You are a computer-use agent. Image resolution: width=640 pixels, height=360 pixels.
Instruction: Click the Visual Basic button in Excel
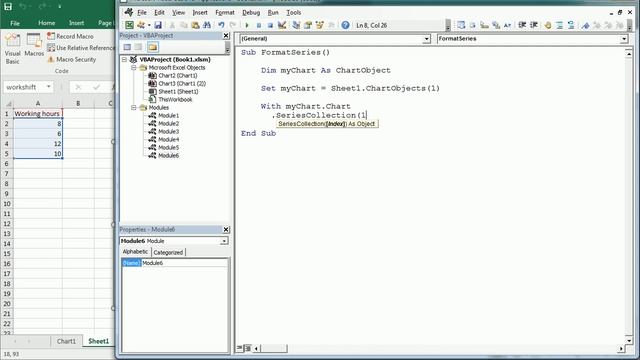pos(12,49)
